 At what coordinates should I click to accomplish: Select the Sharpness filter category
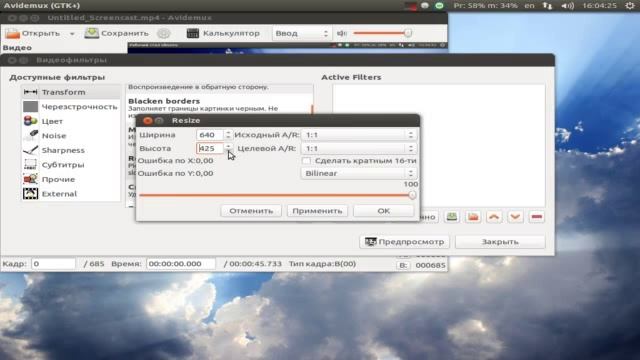click(x=71, y=150)
